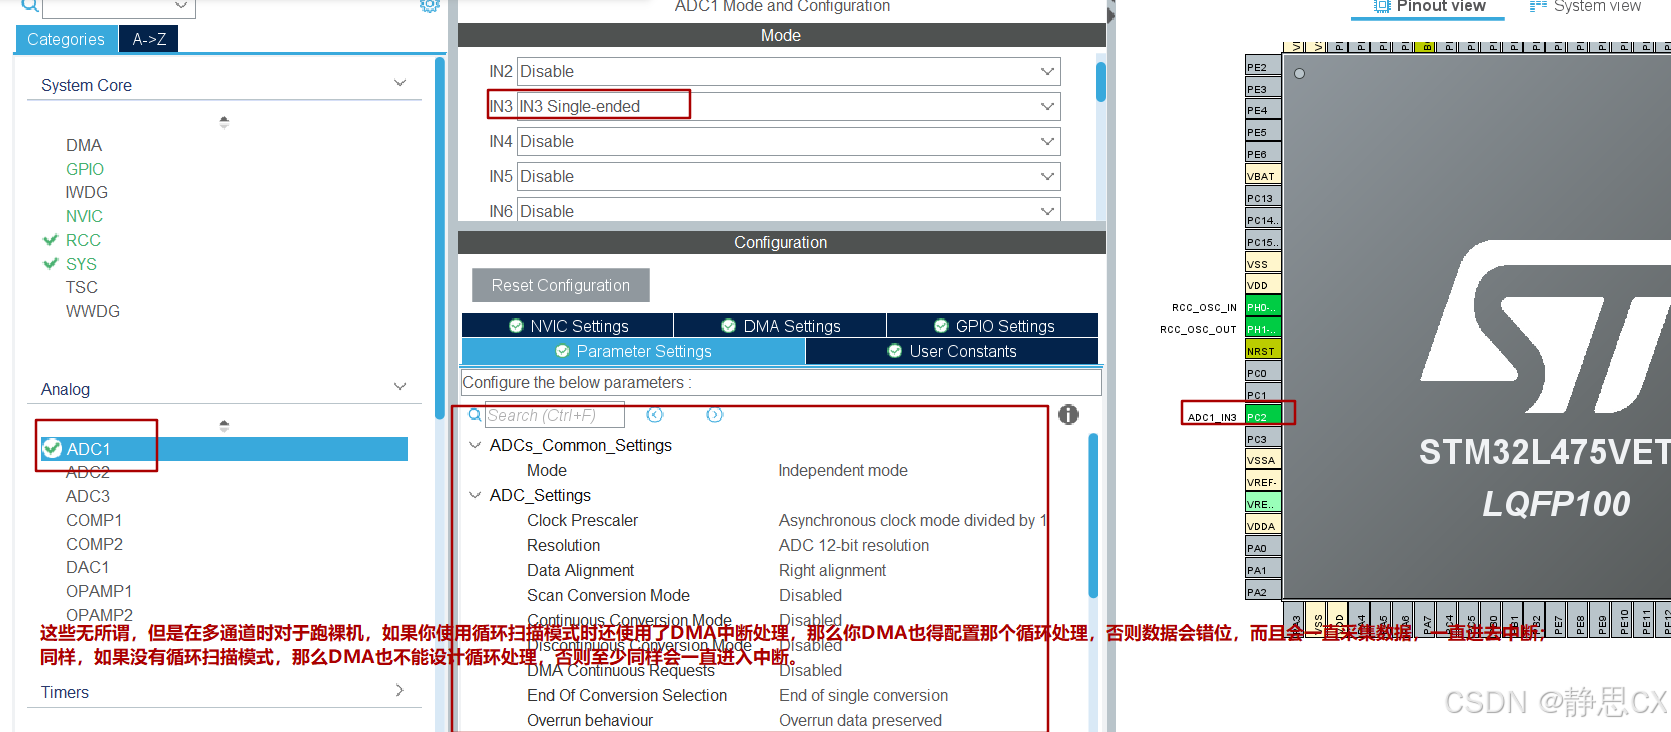Collapse the ADCs_Common_Settings group
Viewport: 1671px width, 732px height.
coord(475,445)
